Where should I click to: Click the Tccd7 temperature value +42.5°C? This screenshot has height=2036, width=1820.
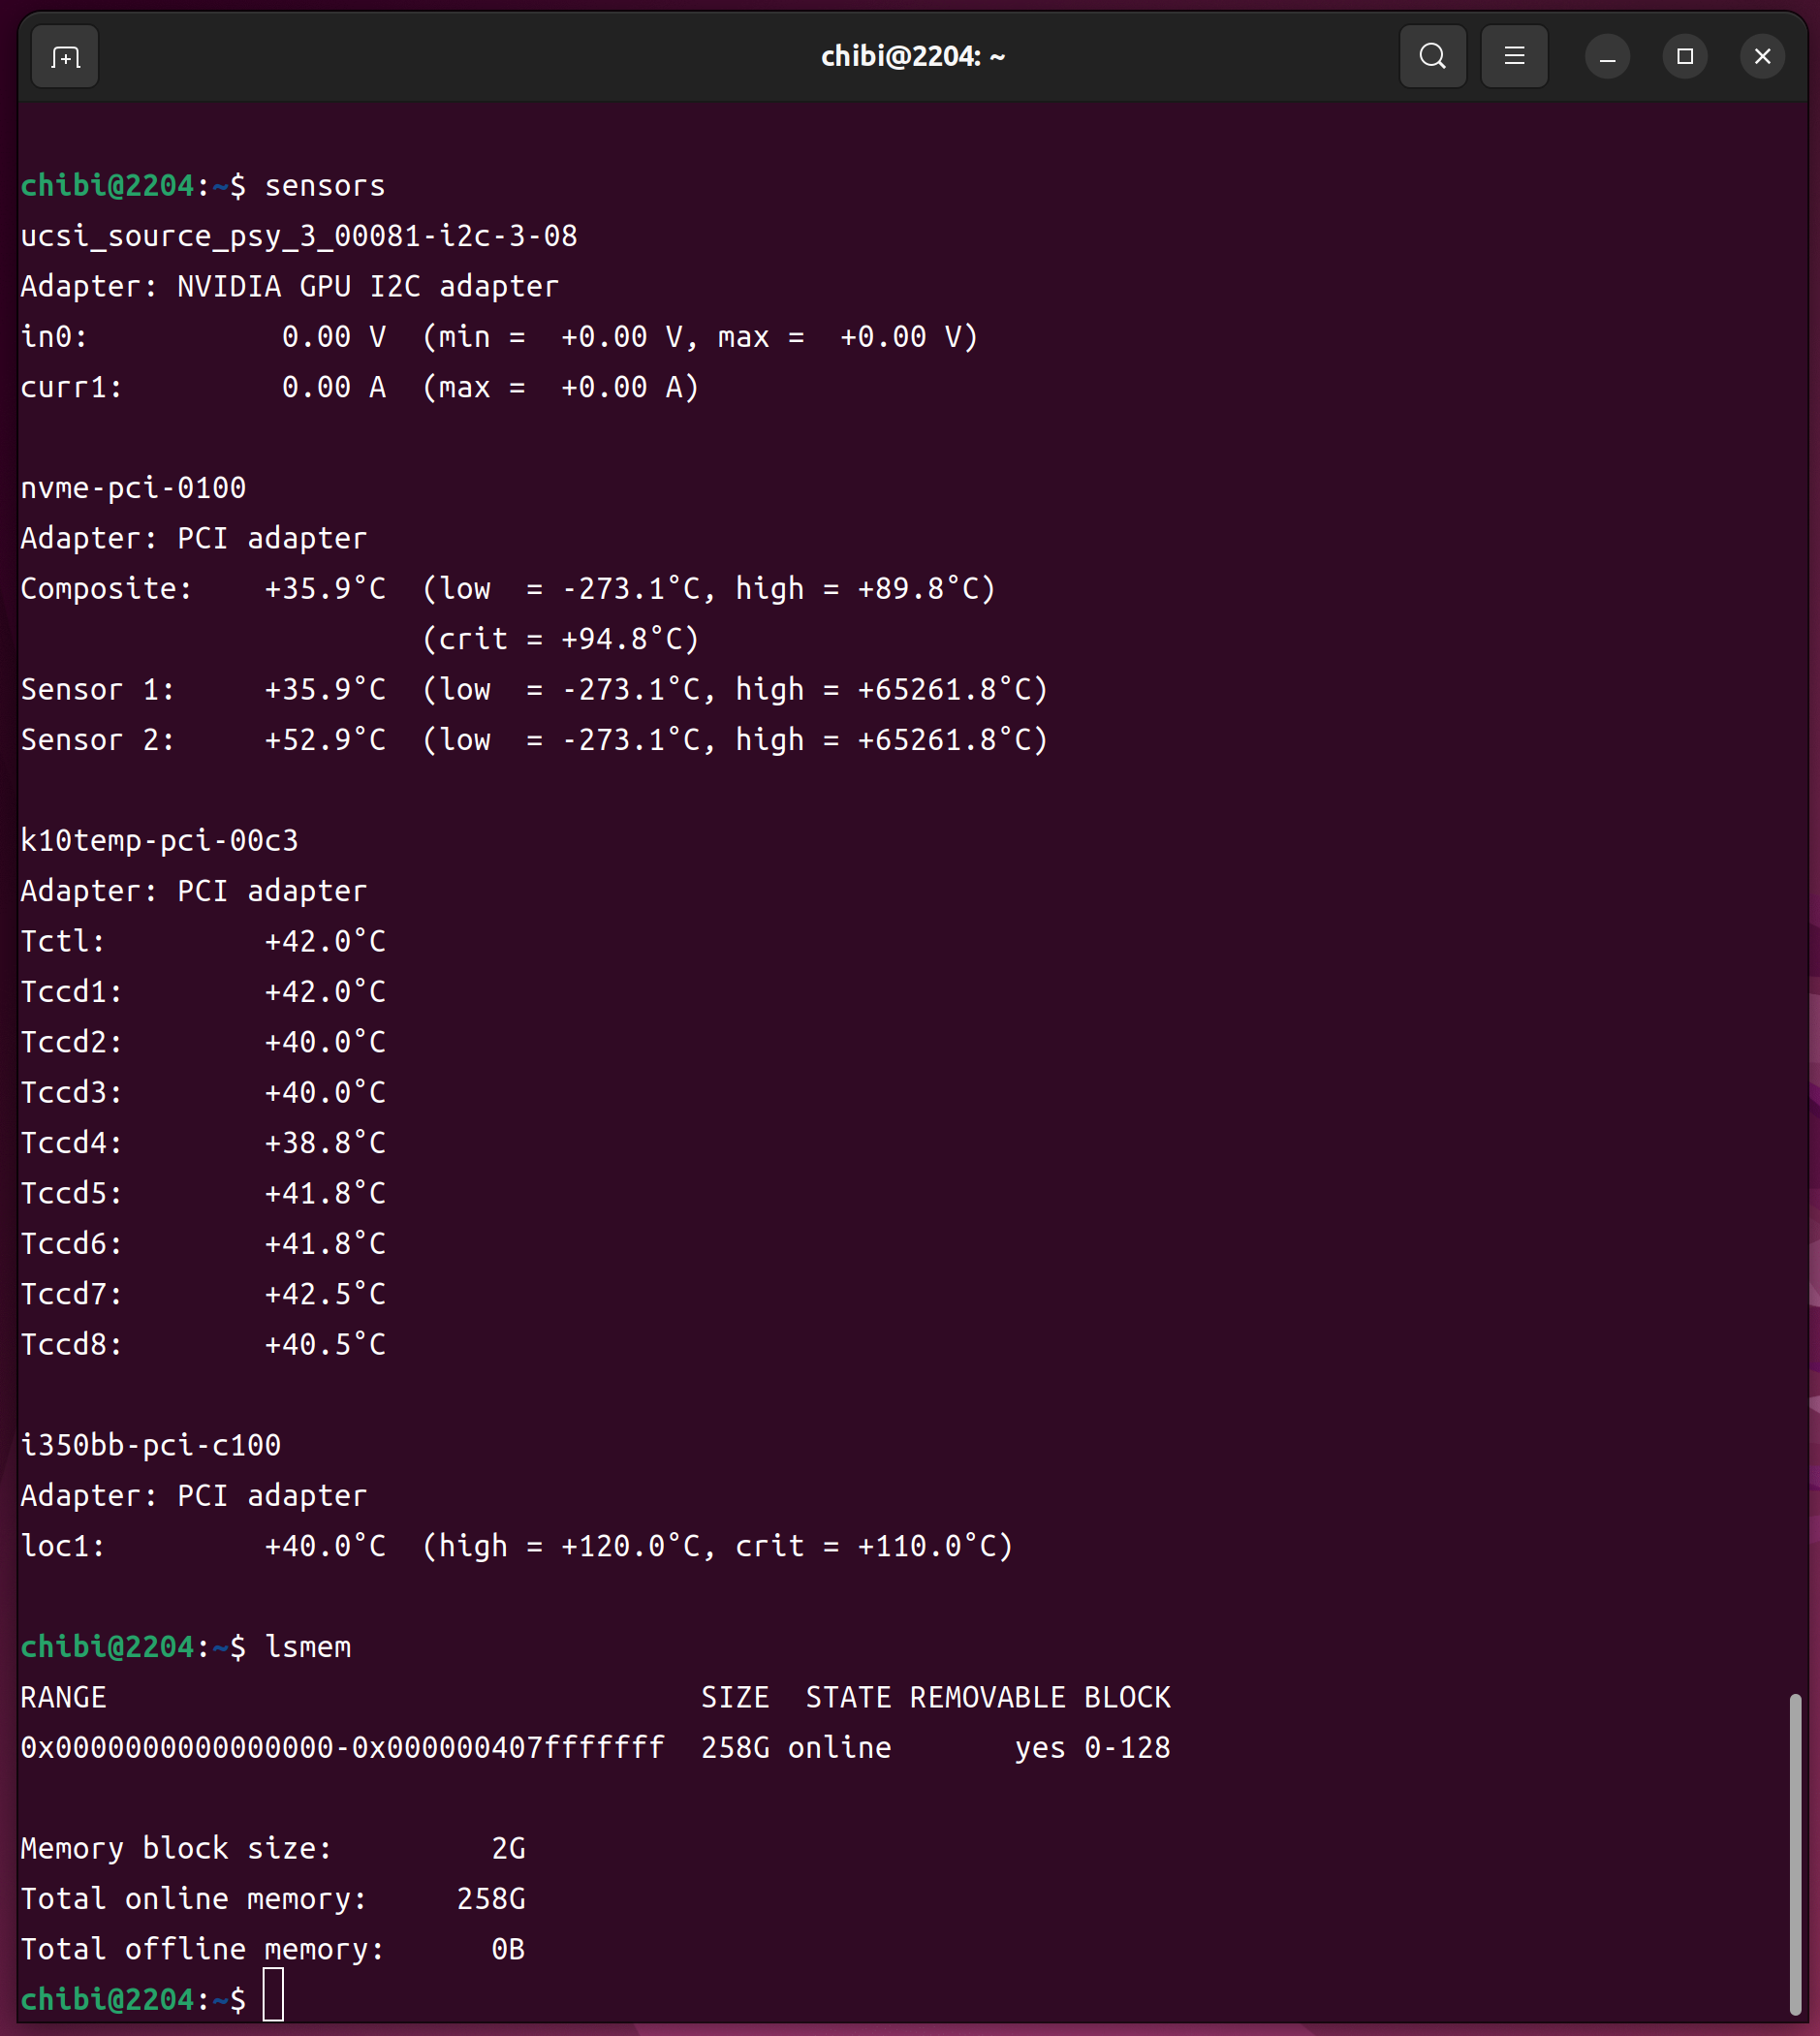(325, 1294)
